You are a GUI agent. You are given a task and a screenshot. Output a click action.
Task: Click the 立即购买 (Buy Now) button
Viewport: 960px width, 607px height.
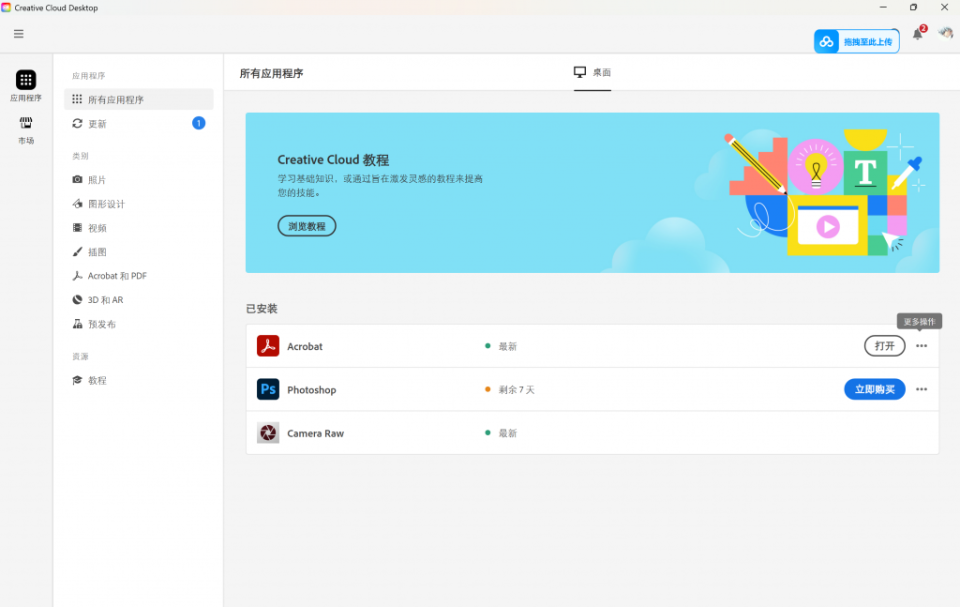(874, 389)
